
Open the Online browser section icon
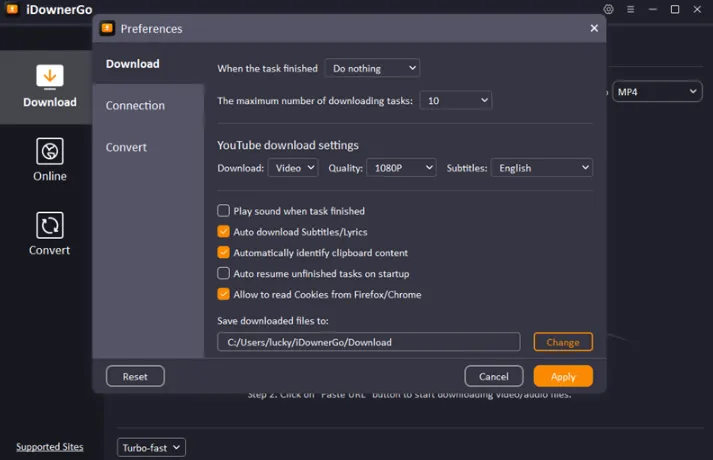click(50, 151)
